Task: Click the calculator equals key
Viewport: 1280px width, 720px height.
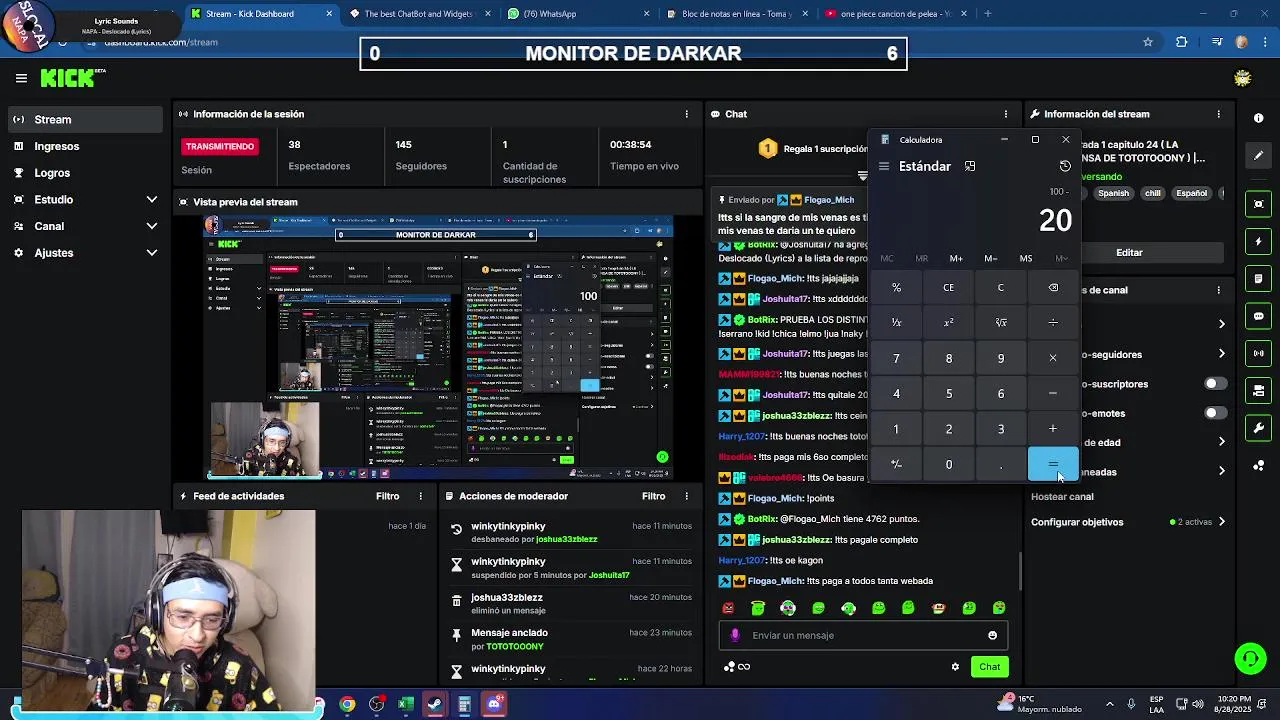Action: coord(1053,464)
